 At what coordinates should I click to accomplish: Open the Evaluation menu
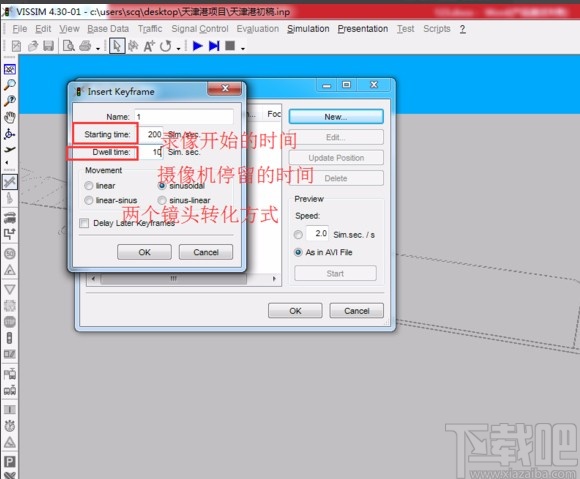pyautogui.click(x=258, y=29)
